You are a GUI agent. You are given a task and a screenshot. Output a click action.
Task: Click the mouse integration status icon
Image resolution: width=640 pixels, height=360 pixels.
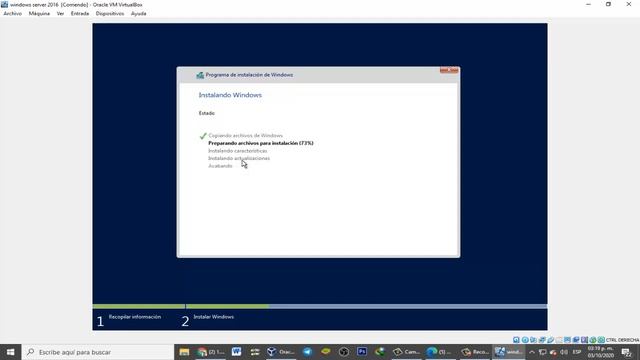point(593,340)
